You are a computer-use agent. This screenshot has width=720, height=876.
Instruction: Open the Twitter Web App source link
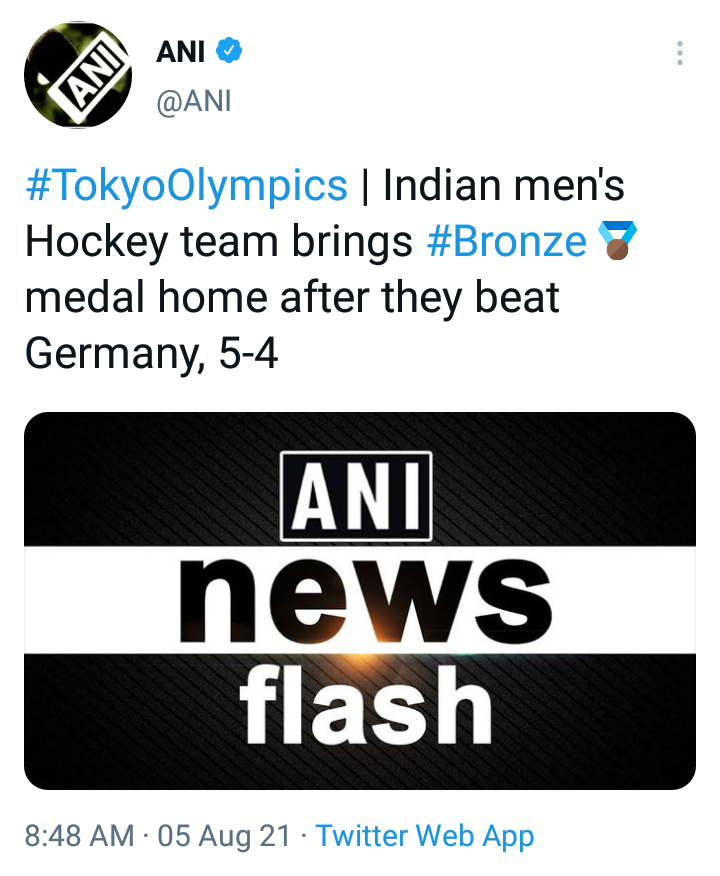[425, 836]
